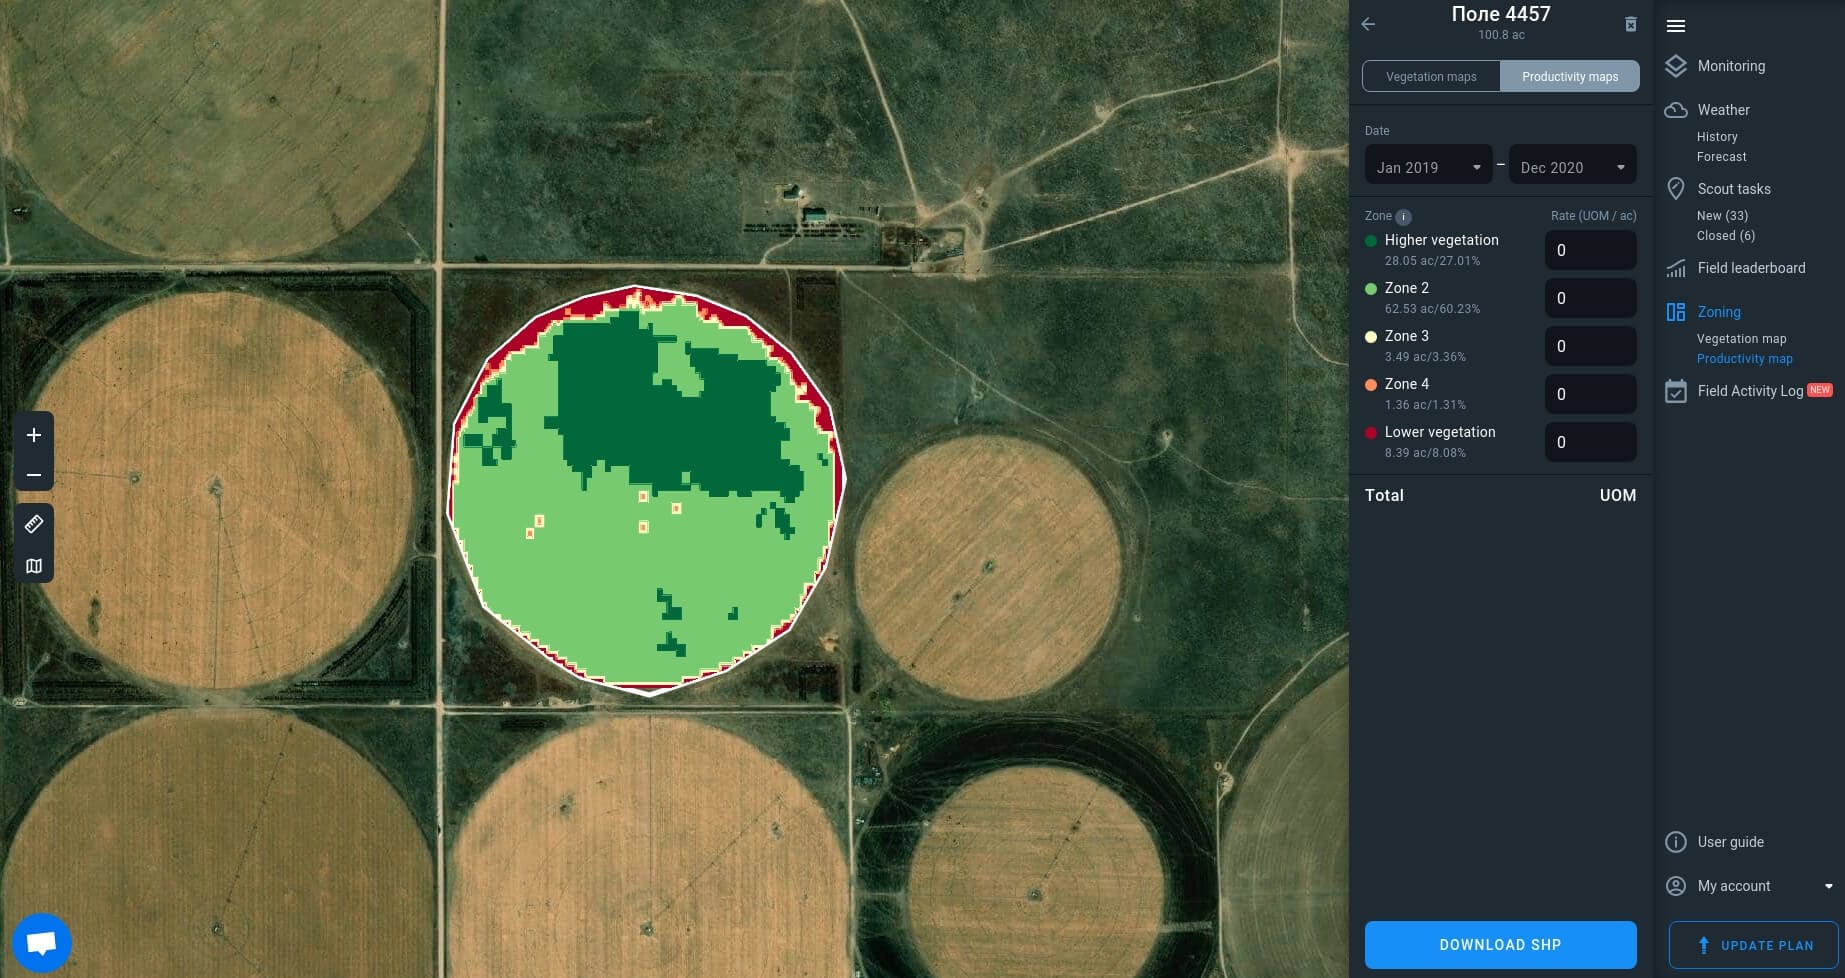1845x978 pixels.
Task: Click the 62.53 ac/60.23% area text
Action: click(x=1432, y=309)
